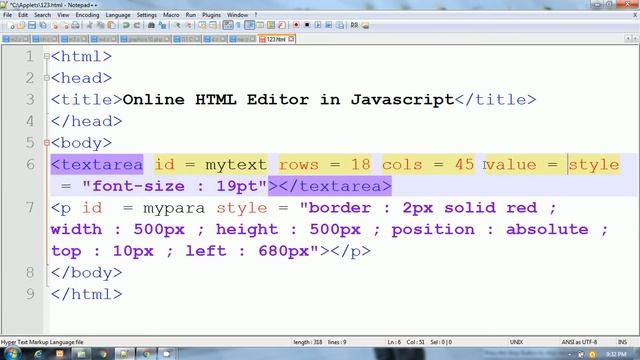This screenshot has height=360, width=640.
Task: Open the Edit menu
Action: (x=23, y=15)
